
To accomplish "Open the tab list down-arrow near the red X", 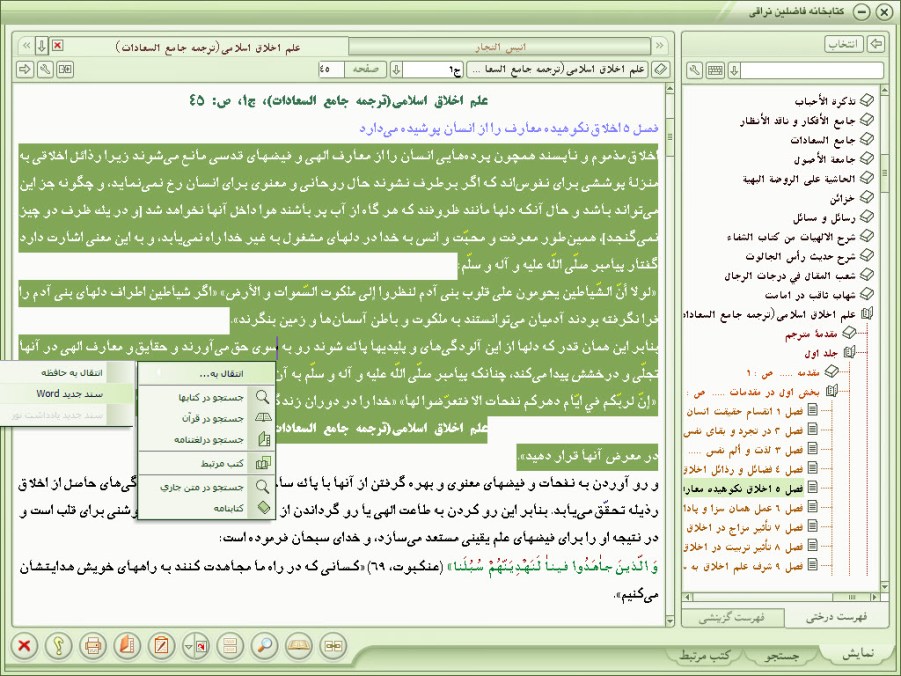I will (41, 45).
